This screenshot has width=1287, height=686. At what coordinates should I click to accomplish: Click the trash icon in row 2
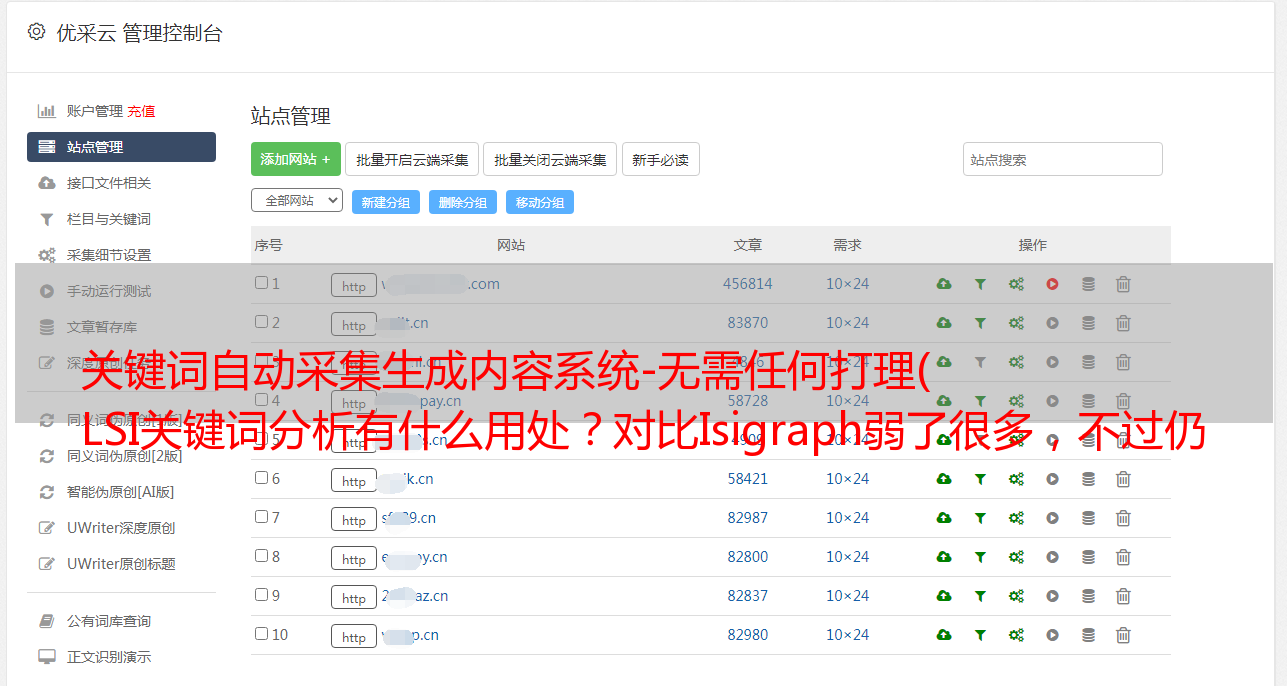pyautogui.click(x=1123, y=323)
